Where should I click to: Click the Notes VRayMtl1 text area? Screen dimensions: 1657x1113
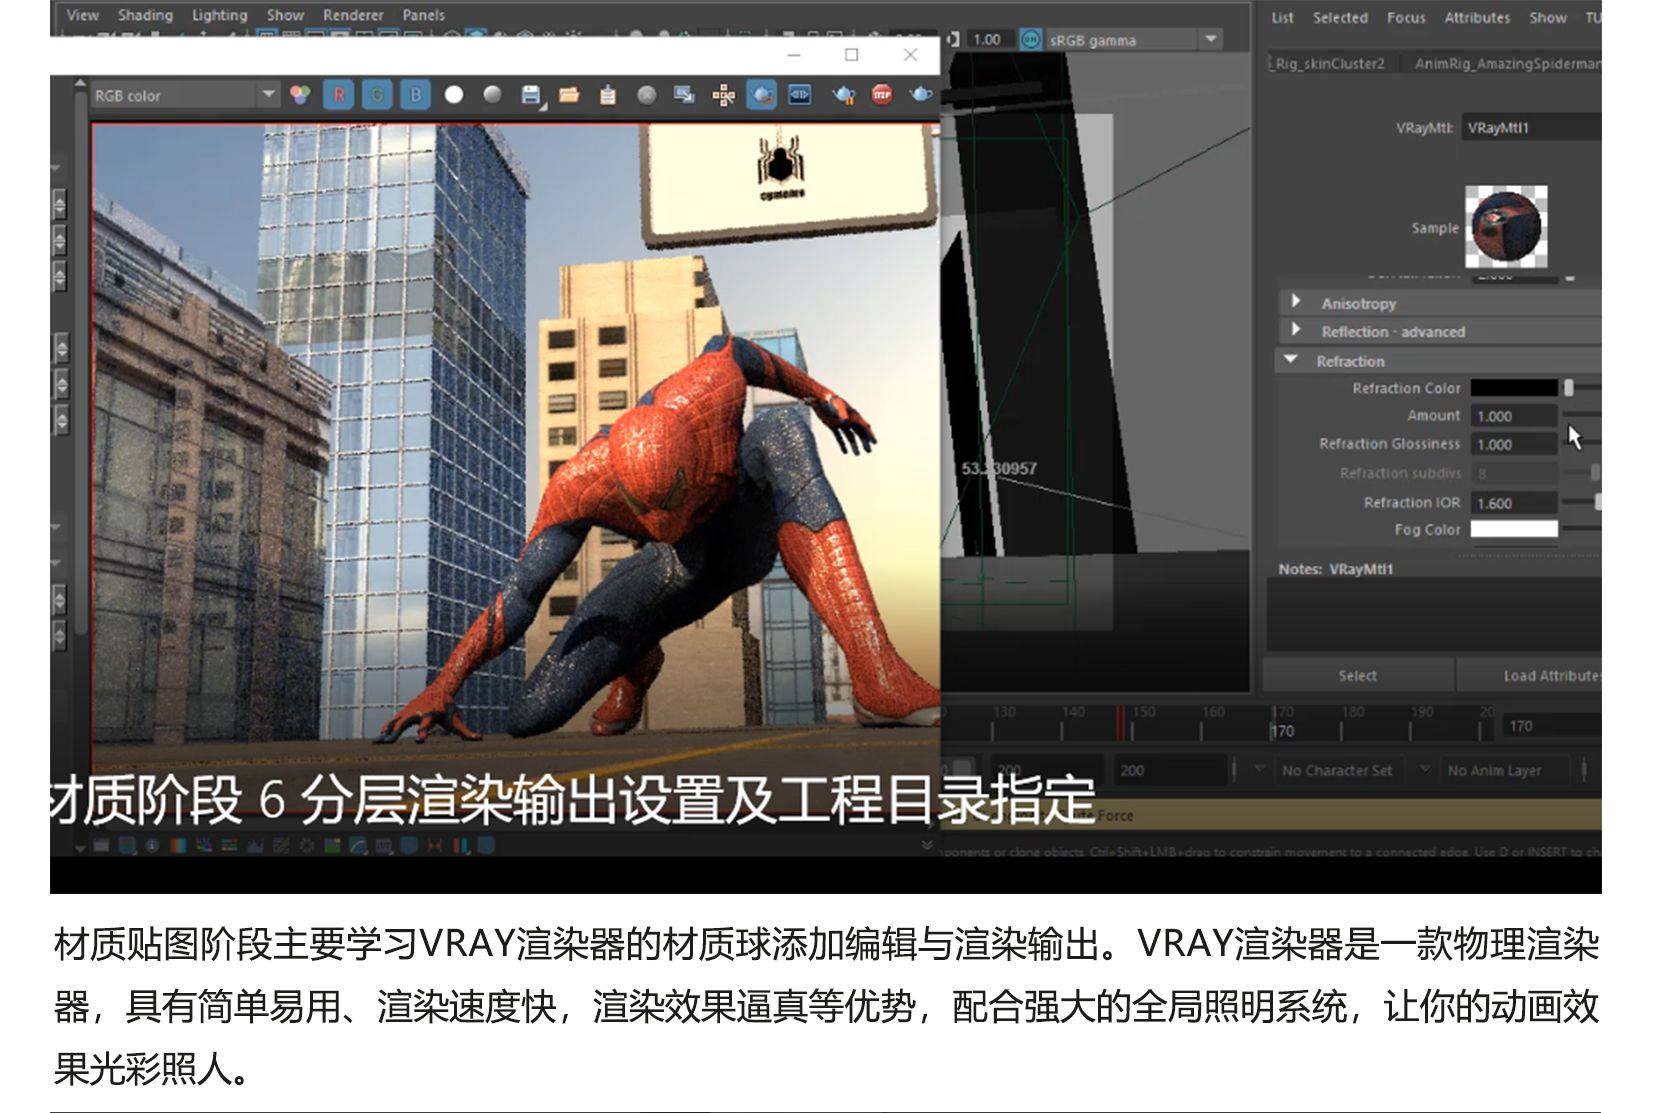(1434, 615)
